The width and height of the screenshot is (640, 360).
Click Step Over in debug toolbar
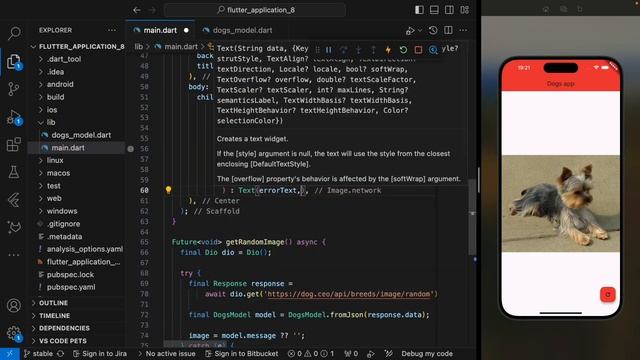coord(344,50)
